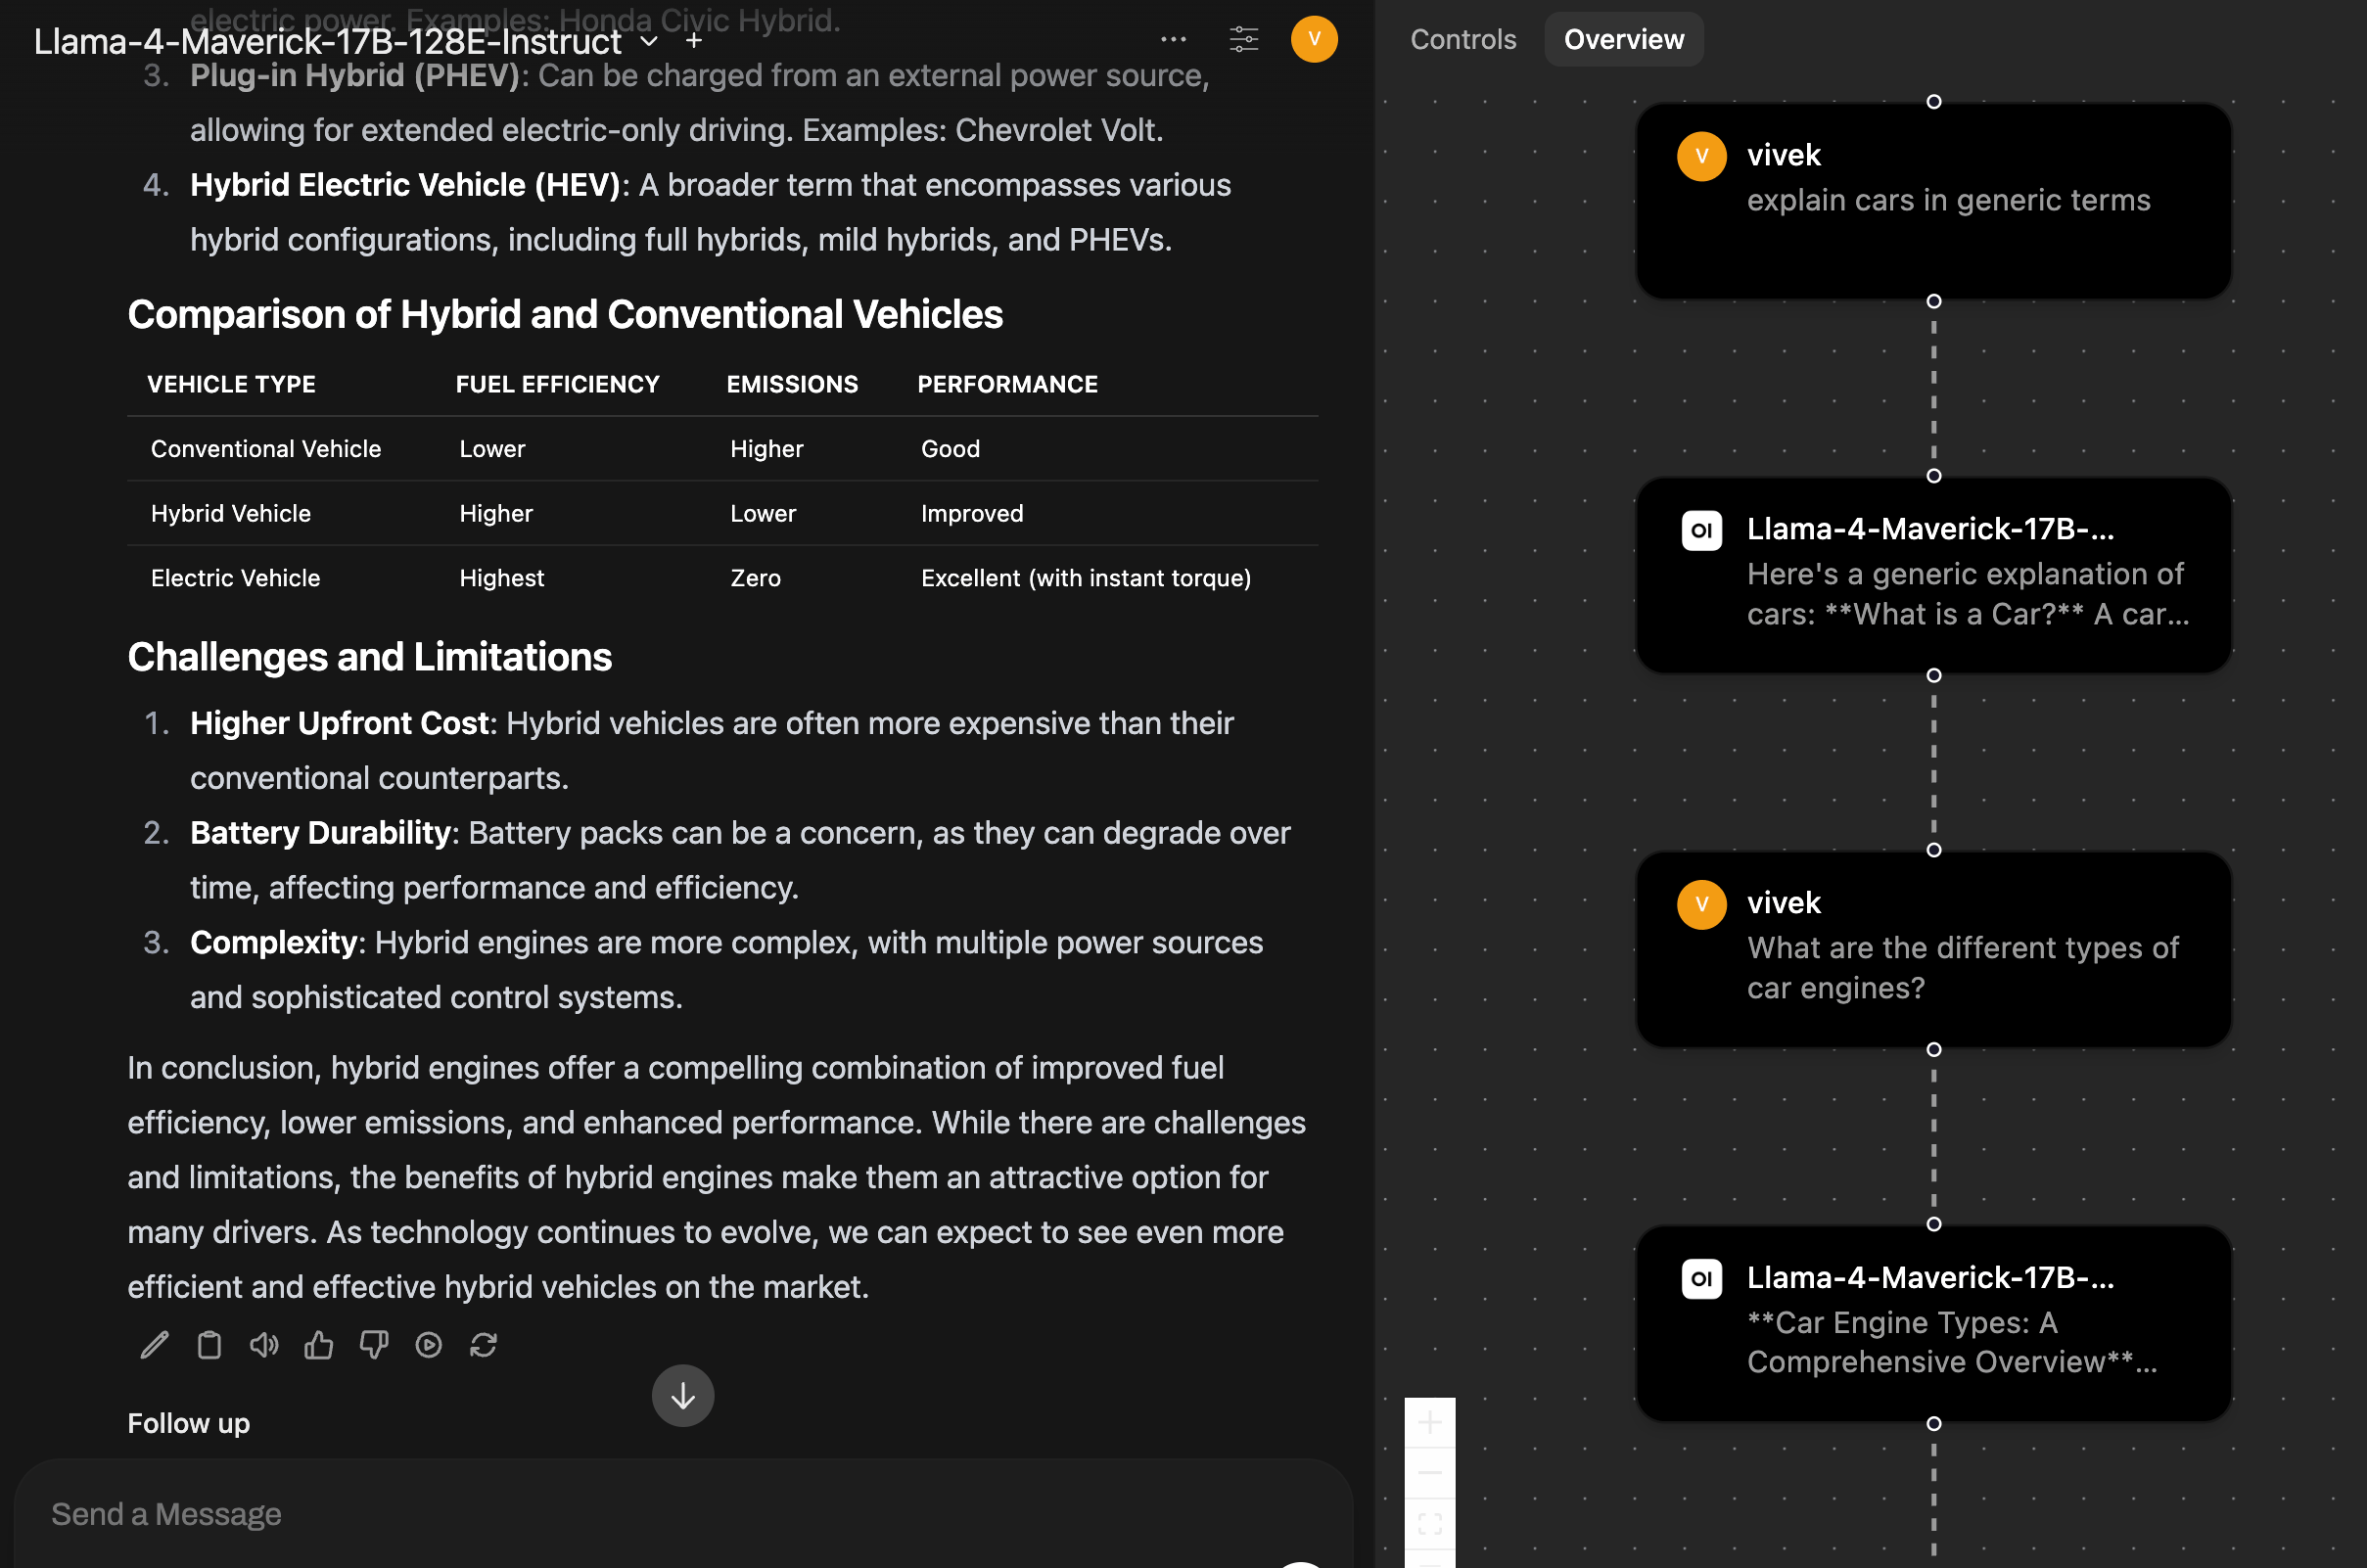Click the 'Hybrid Vehicle' table cell

pos(231,513)
